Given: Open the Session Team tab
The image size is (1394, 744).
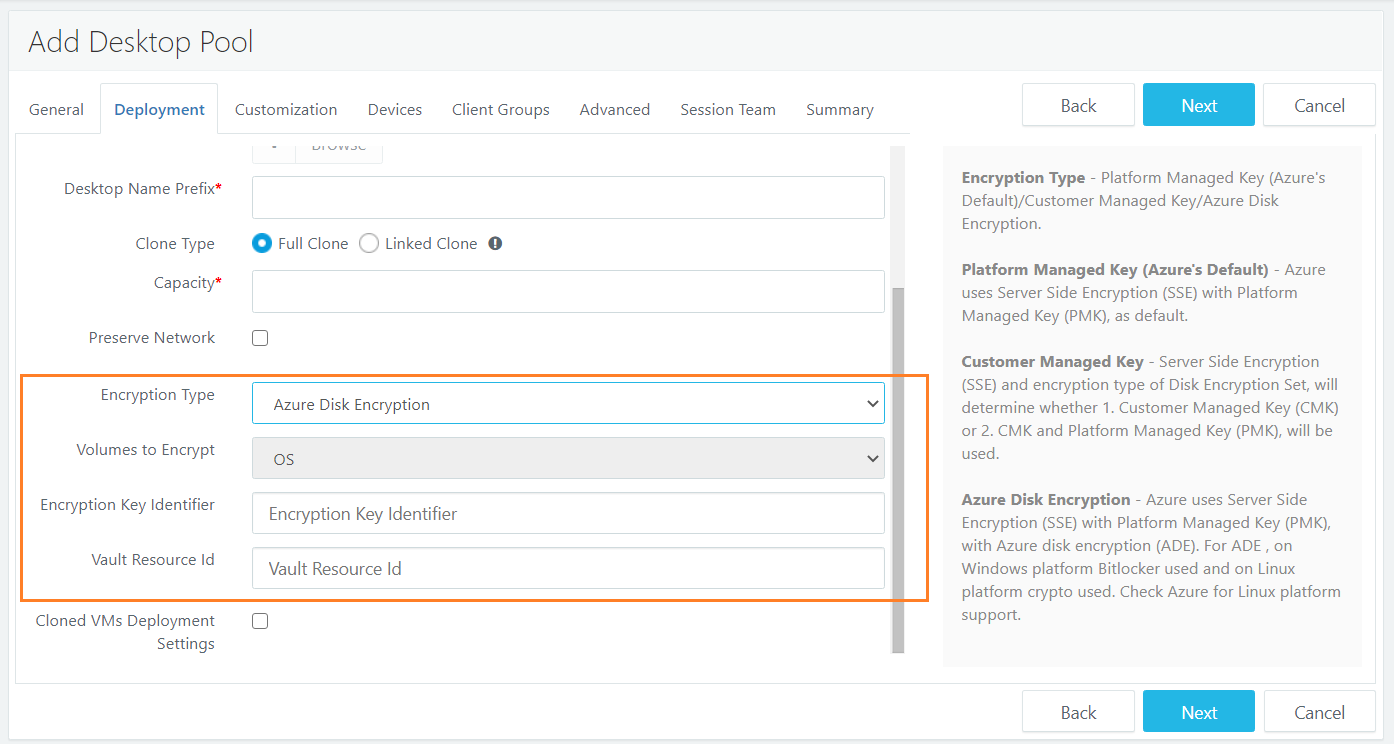Looking at the screenshot, I should 728,110.
